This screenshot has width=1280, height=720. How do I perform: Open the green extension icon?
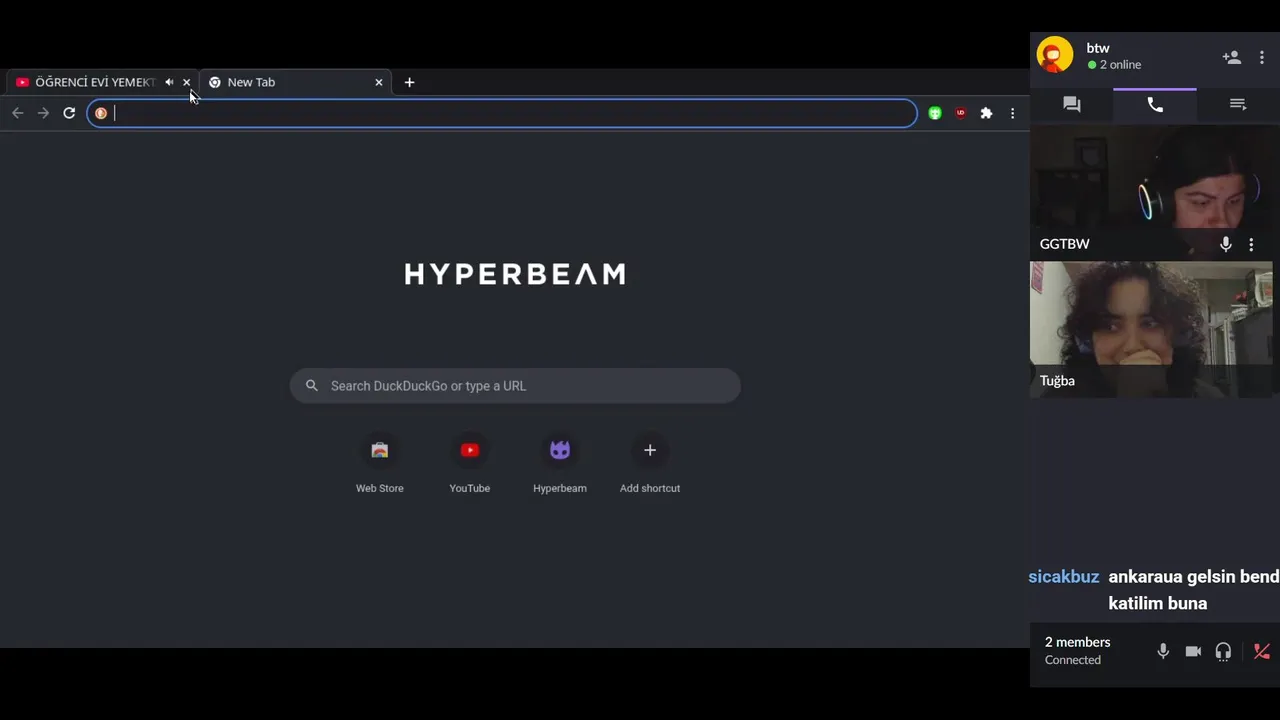click(x=935, y=113)
